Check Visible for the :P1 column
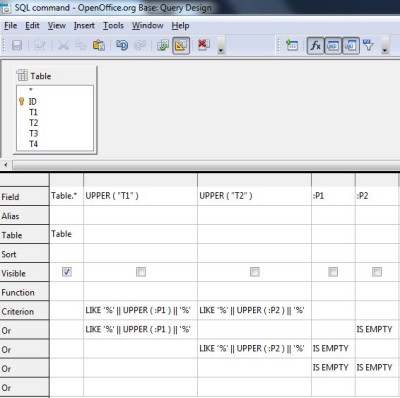This screenshot has height=398, width=400. [333, 272]
